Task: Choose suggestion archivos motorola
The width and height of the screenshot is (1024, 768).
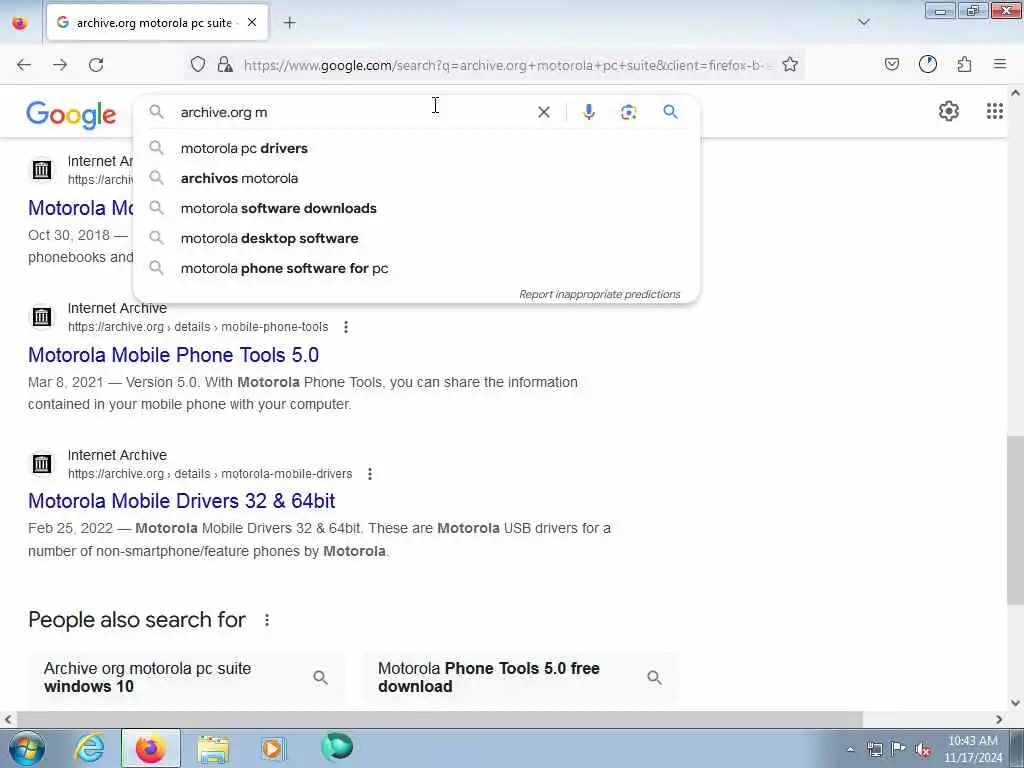Action: [416, 178]
